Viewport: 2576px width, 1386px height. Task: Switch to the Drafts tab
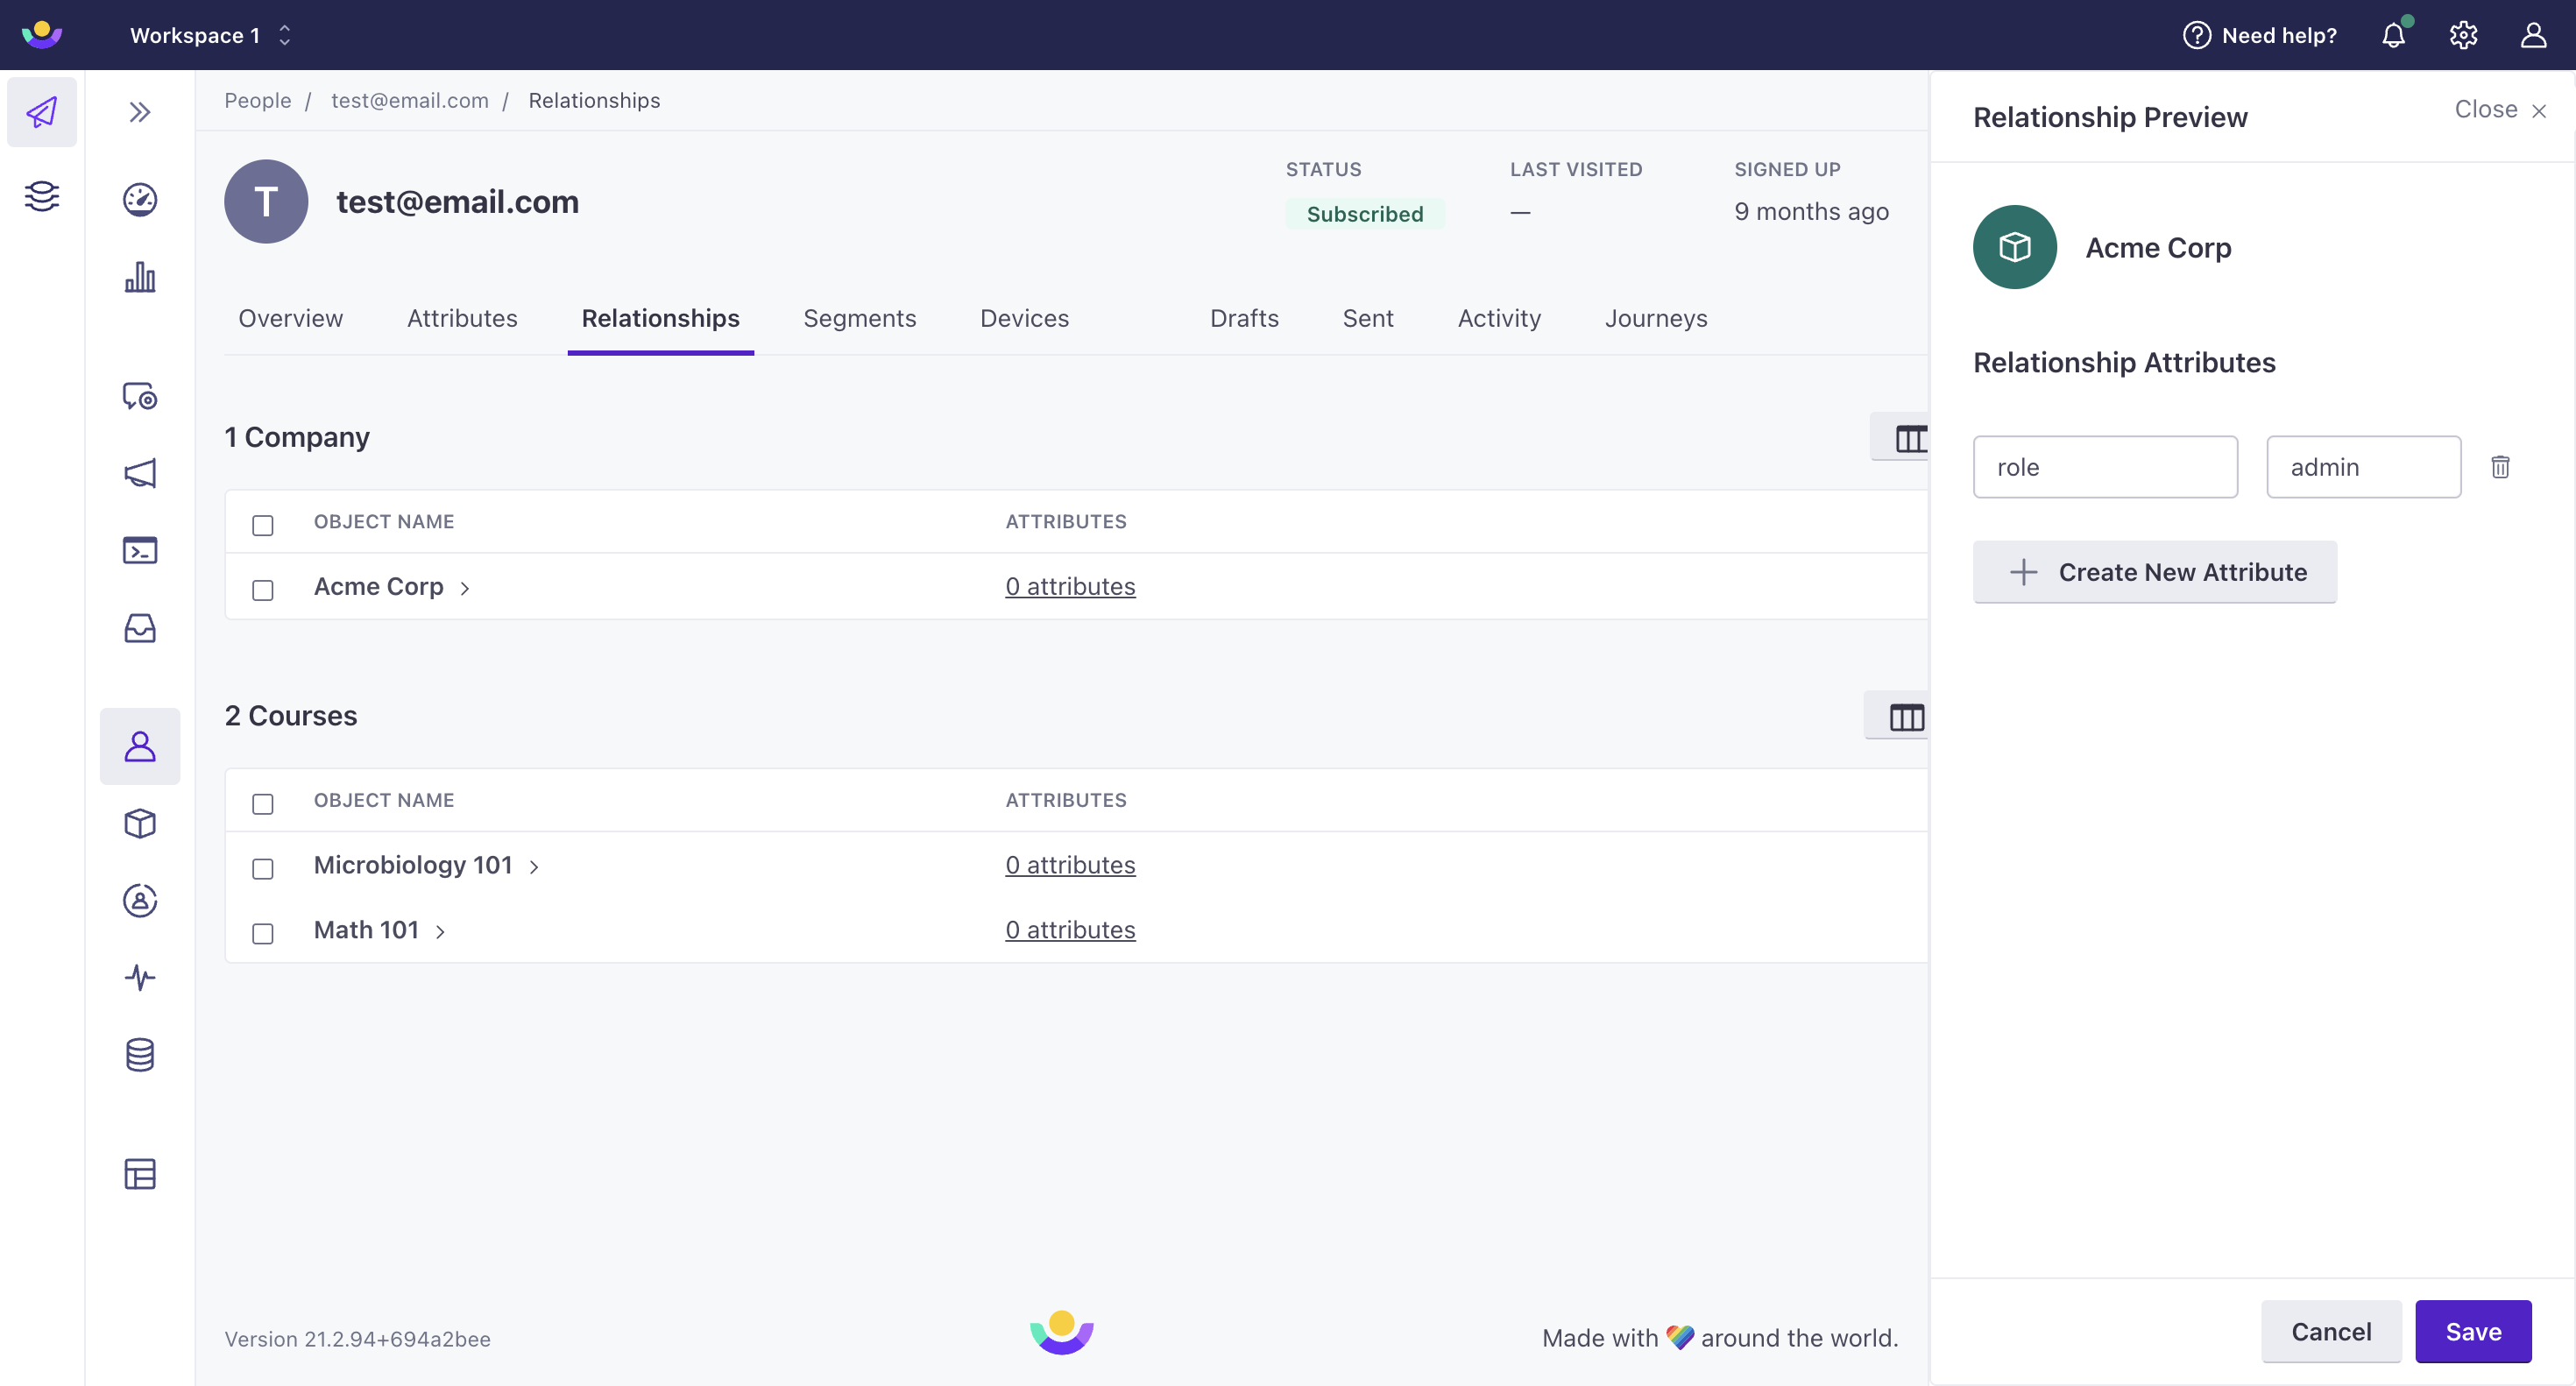click(1244, 318)
